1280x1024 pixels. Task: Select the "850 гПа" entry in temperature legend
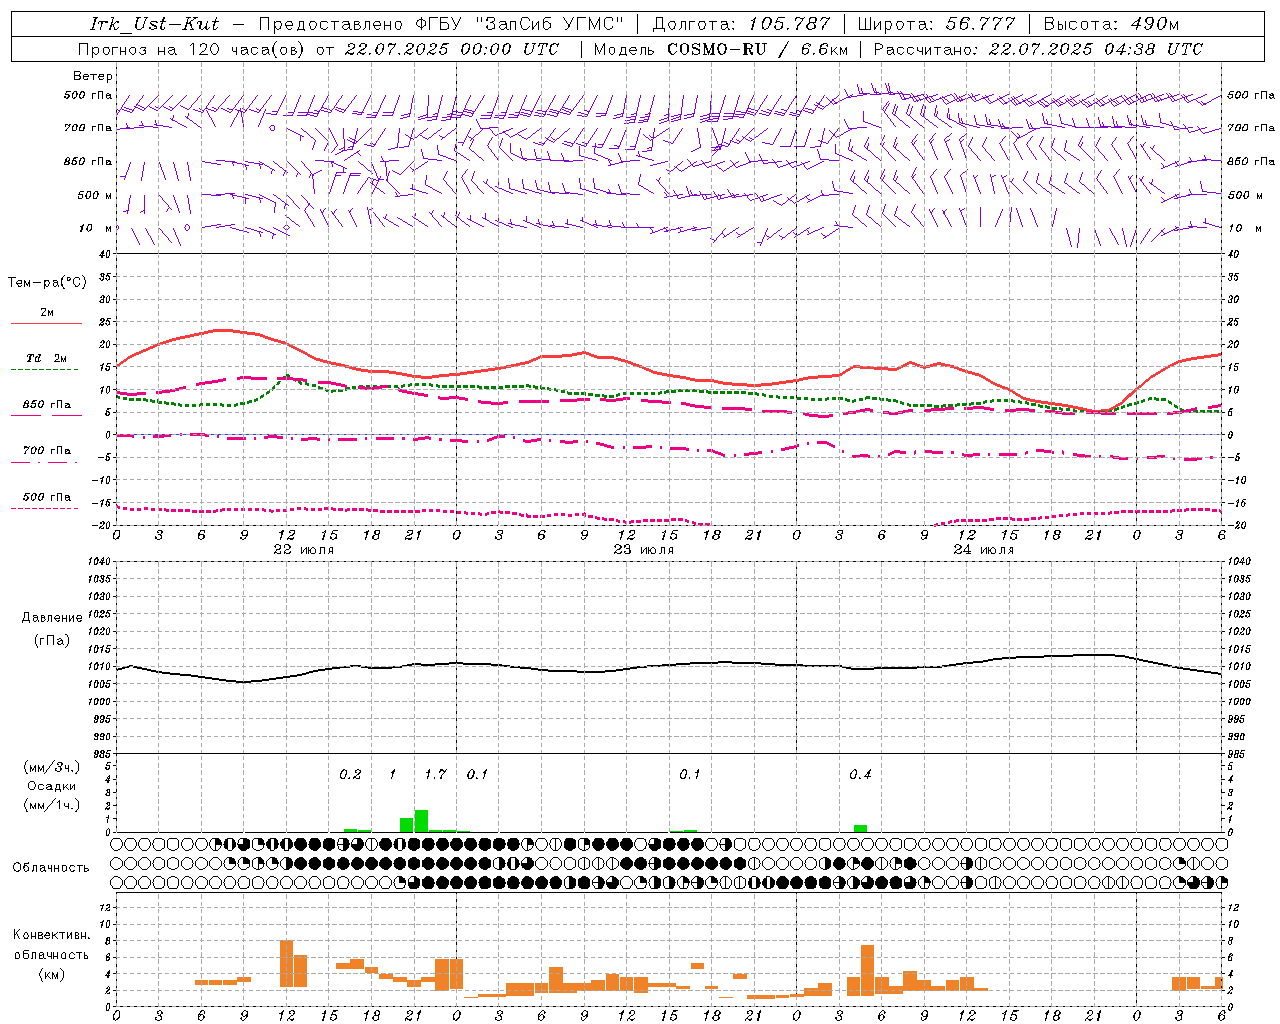pyautogui.click(x=46, y=405)
